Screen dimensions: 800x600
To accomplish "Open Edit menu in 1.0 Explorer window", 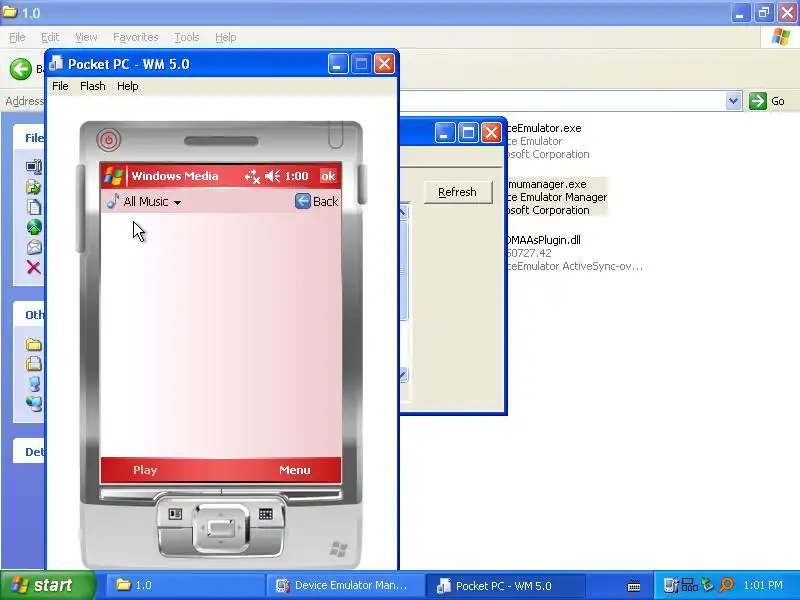I will point(50,37).
